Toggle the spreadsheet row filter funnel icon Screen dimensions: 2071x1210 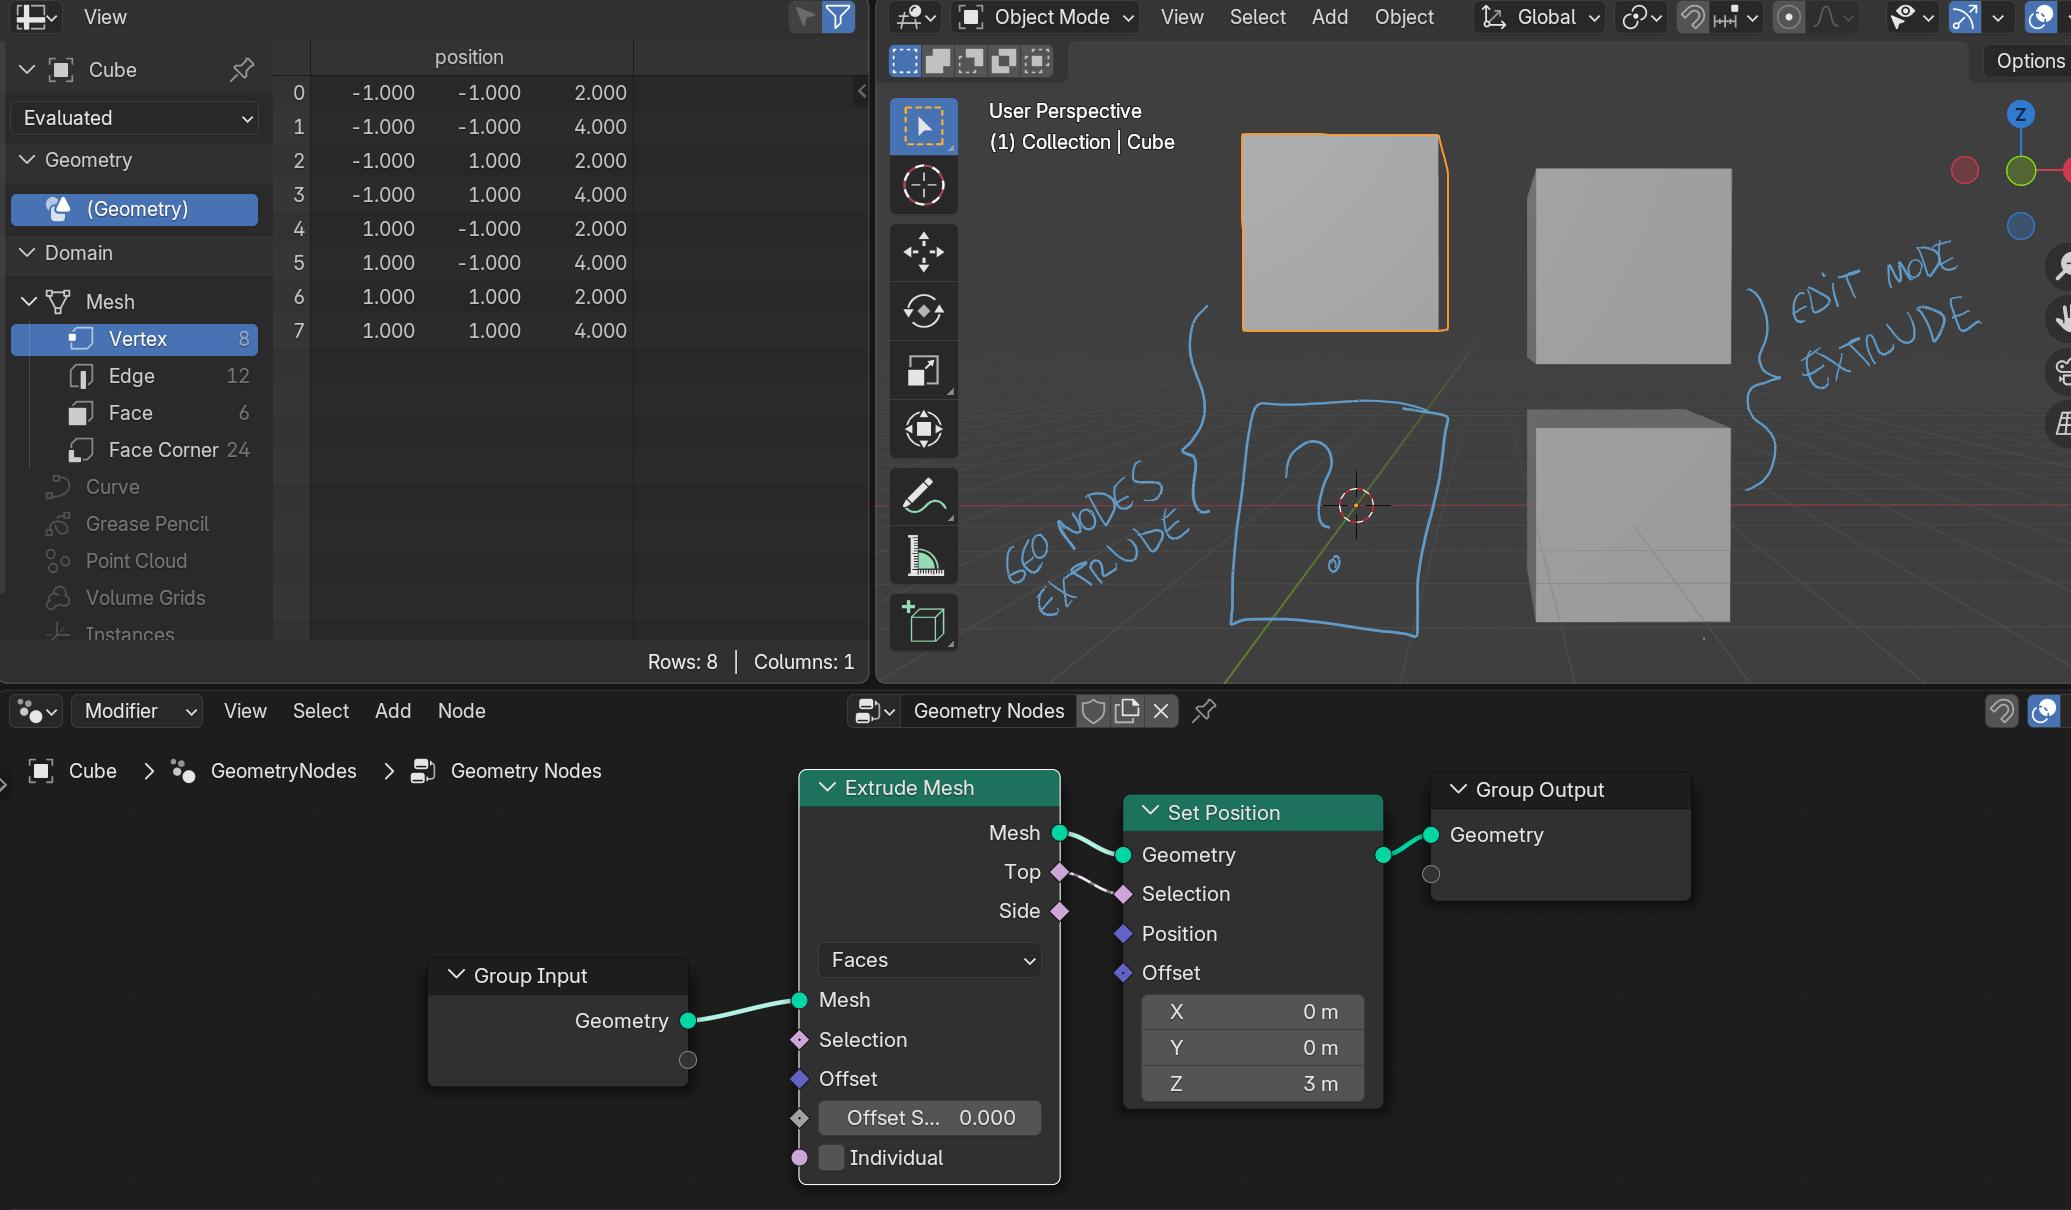pyautogui.click(x=838, y=17)
